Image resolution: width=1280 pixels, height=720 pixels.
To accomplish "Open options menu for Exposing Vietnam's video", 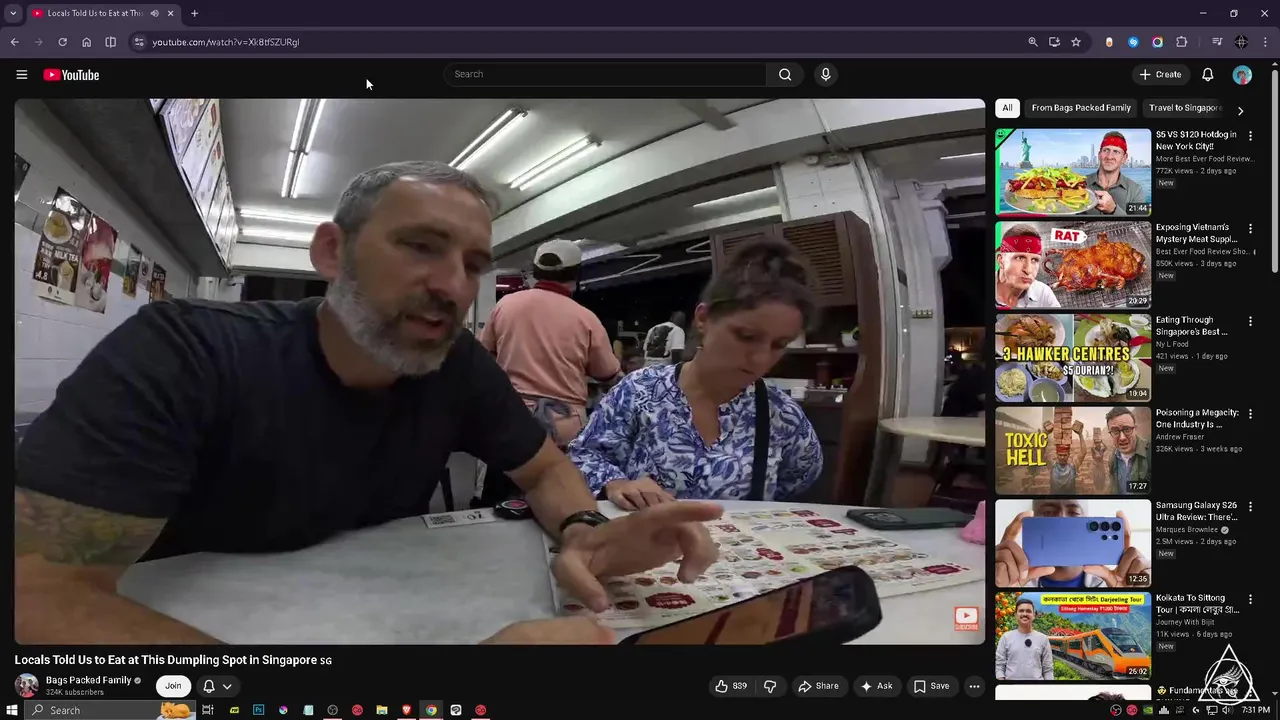I will pyautogui.click(x=1250, y=229).
